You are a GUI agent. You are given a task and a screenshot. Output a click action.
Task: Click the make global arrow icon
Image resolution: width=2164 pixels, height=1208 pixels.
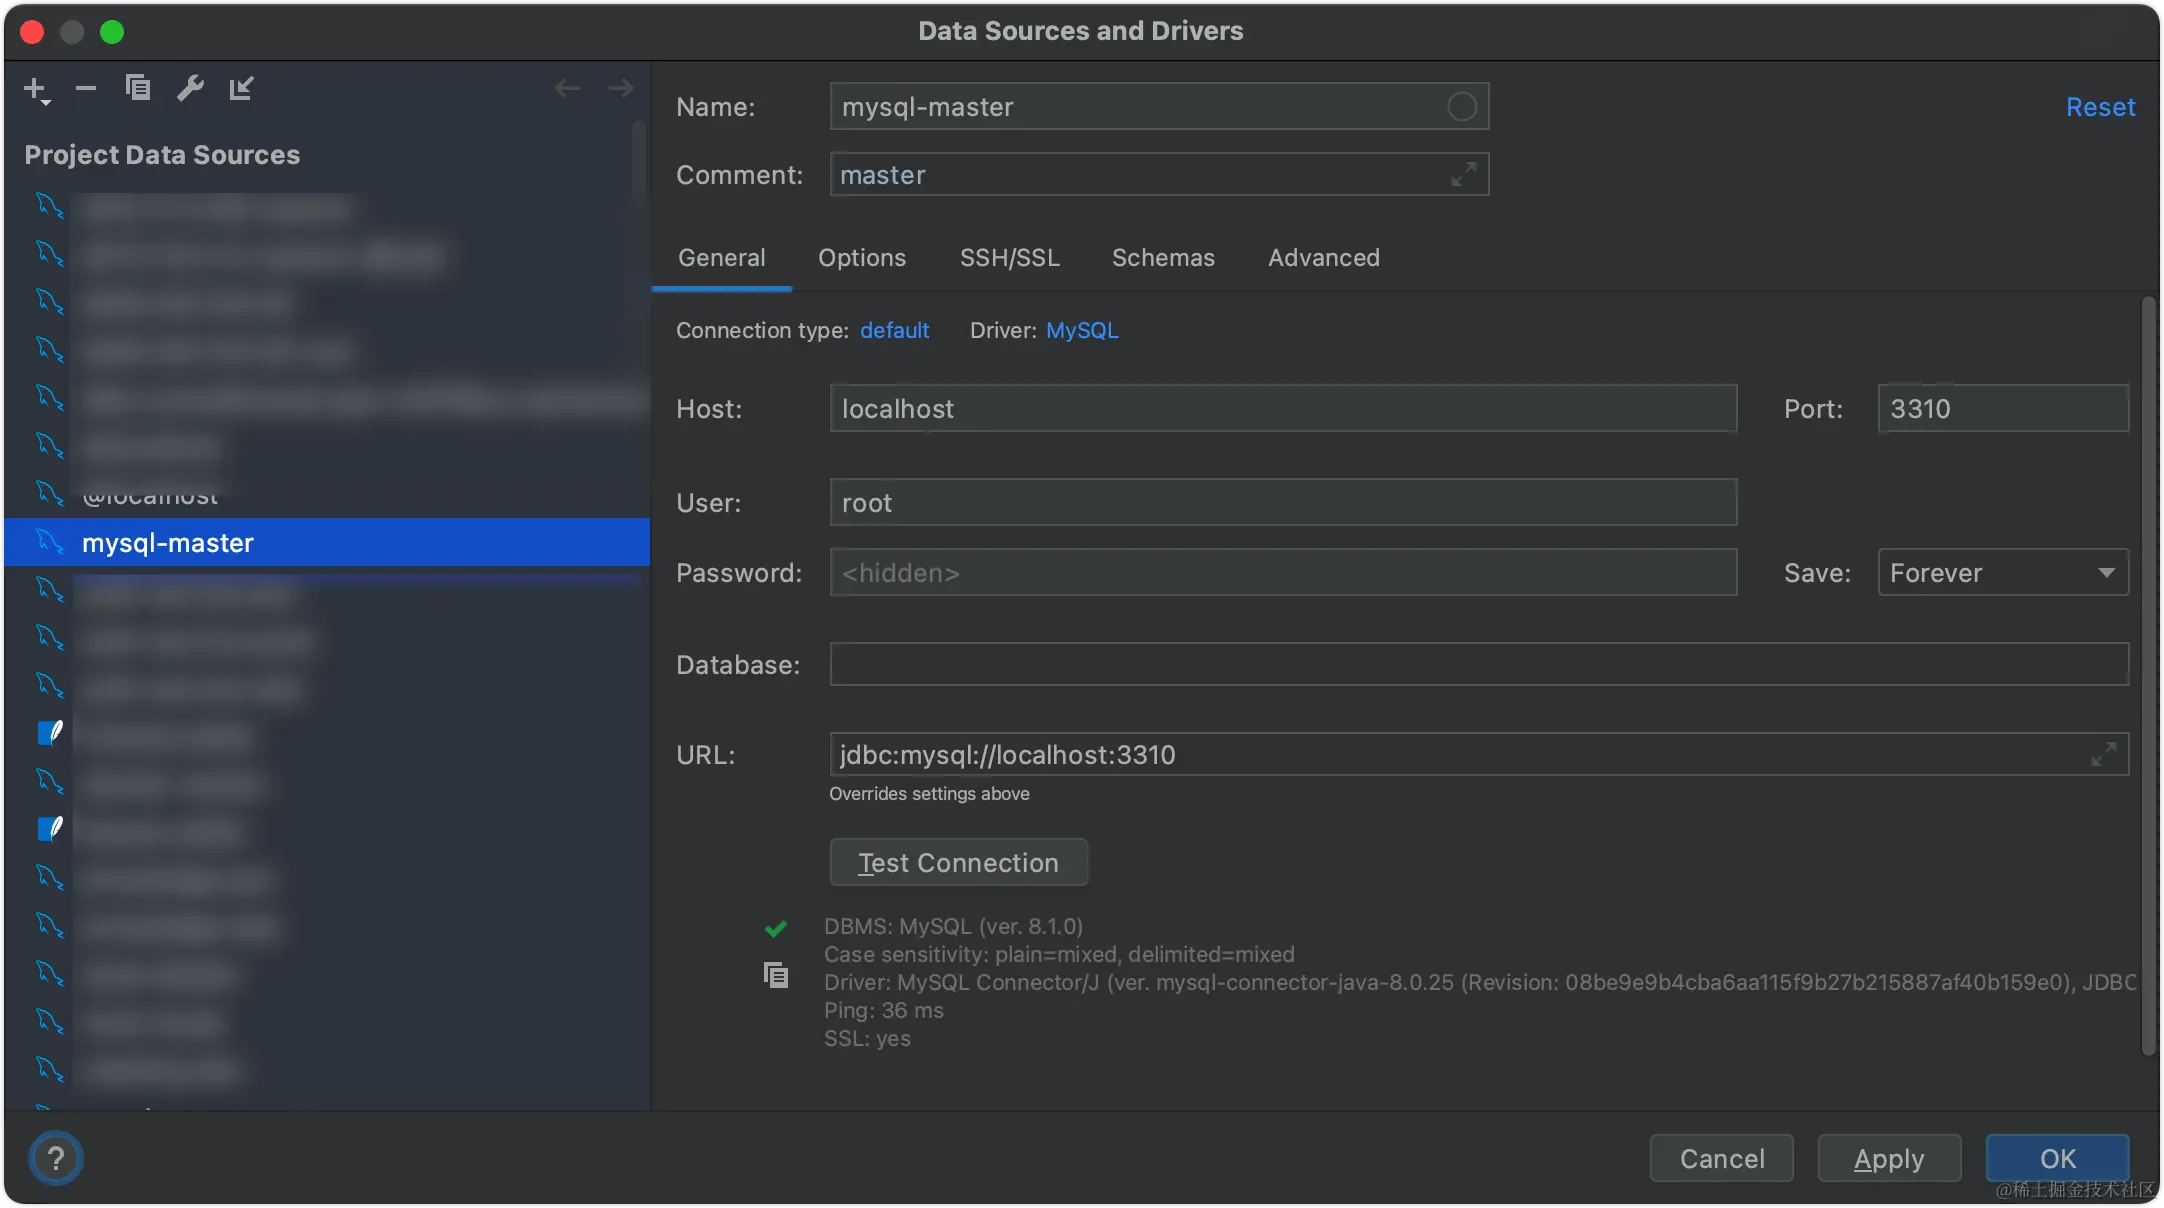click(242, 89)
